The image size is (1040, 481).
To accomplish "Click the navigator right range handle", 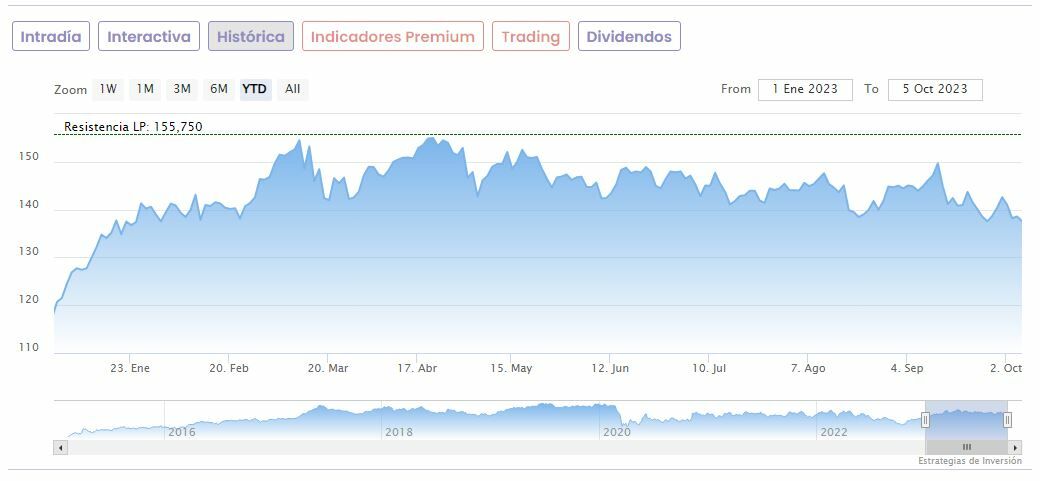I will tap(1007, 420).
